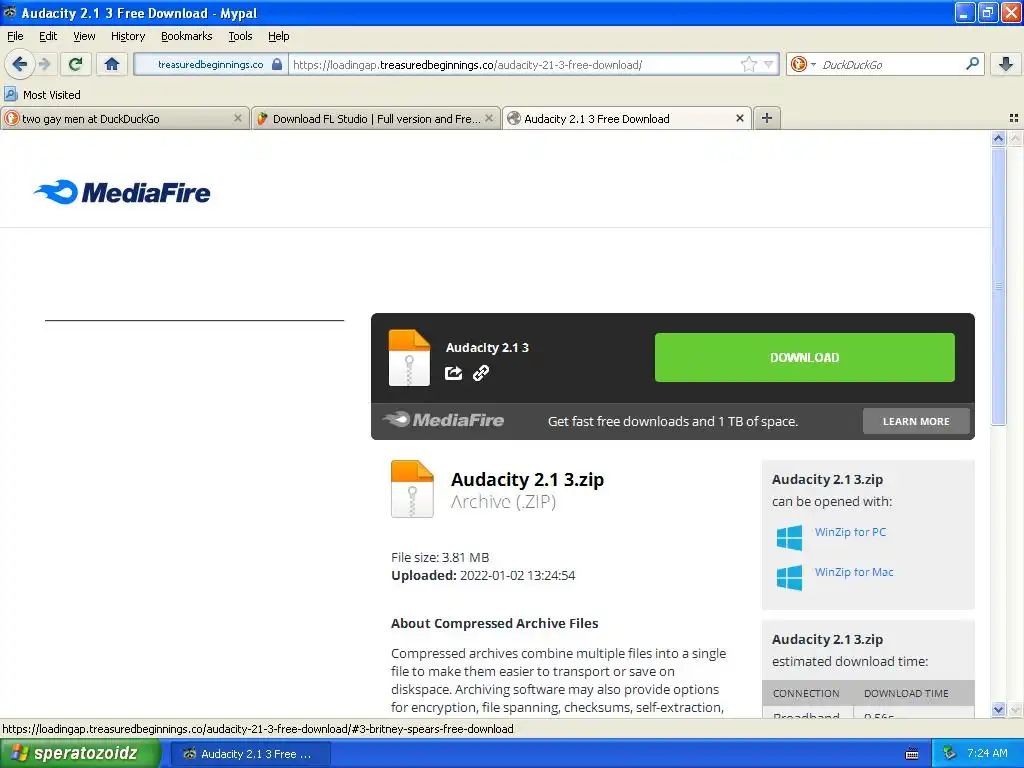Click the grey MediaFire logo in the banner
Screen dimensions: 1024x768
pyautogui.click(x=443, y=420)
